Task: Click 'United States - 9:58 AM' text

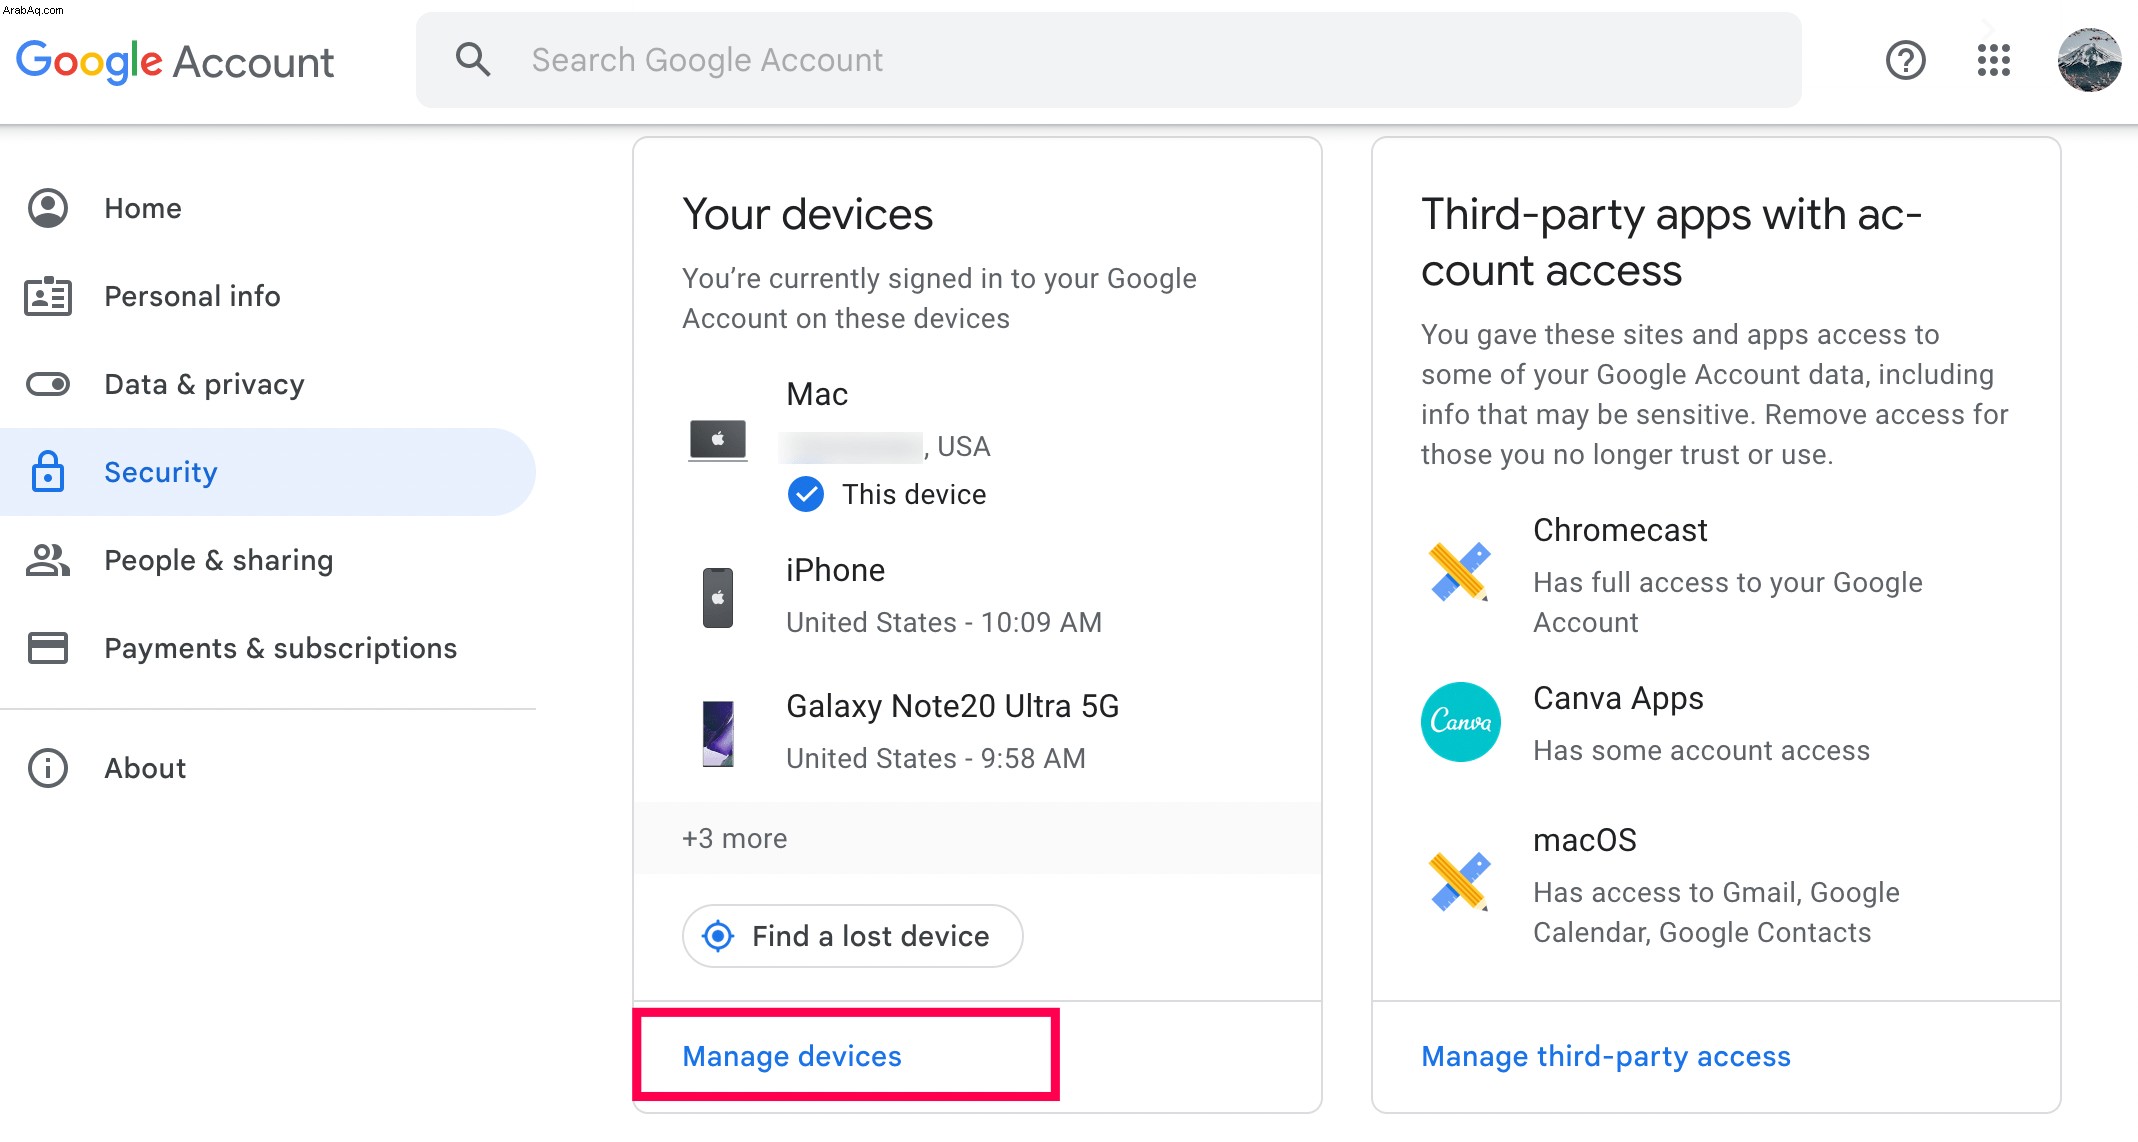Action: coord(936,758)
